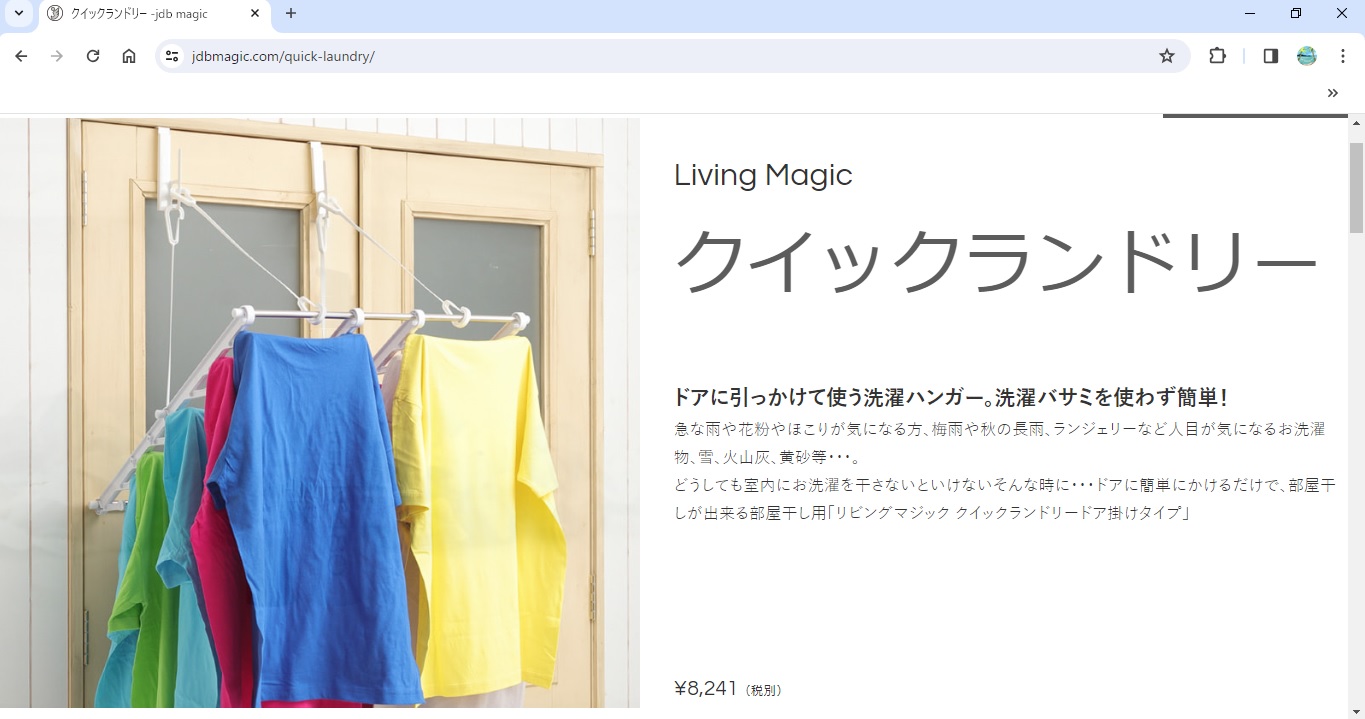Reload the quick-laundry page
This screenshot has width=1365, height=719.
point(93,56)
